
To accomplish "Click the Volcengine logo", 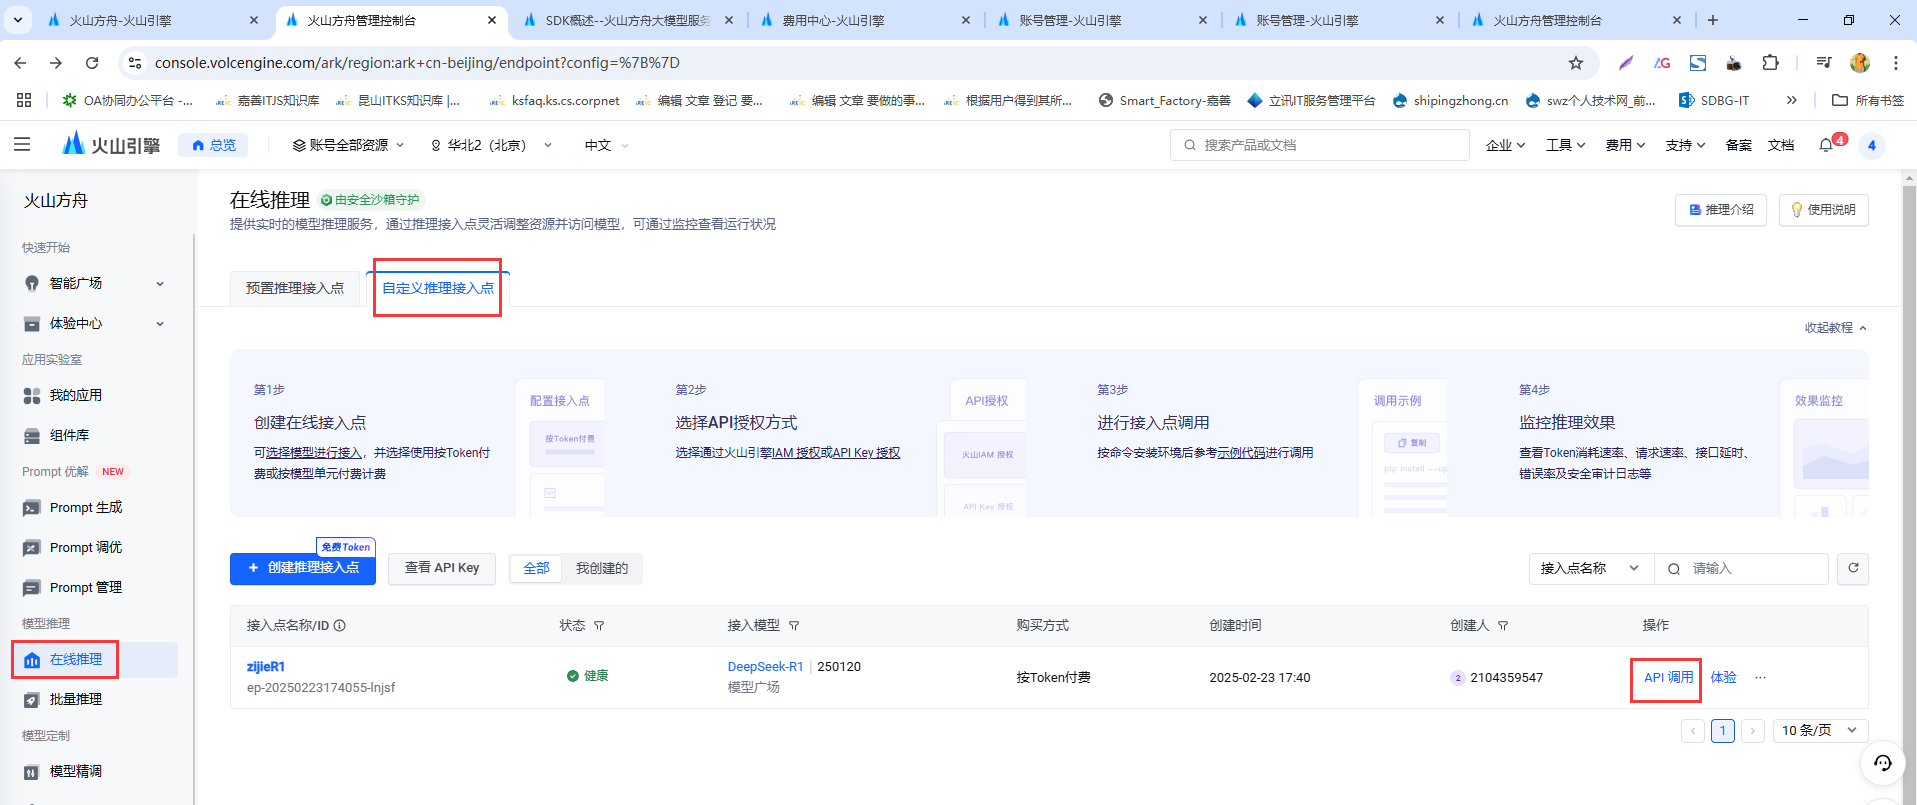I will pyautogui.click(x=111, y=145).
